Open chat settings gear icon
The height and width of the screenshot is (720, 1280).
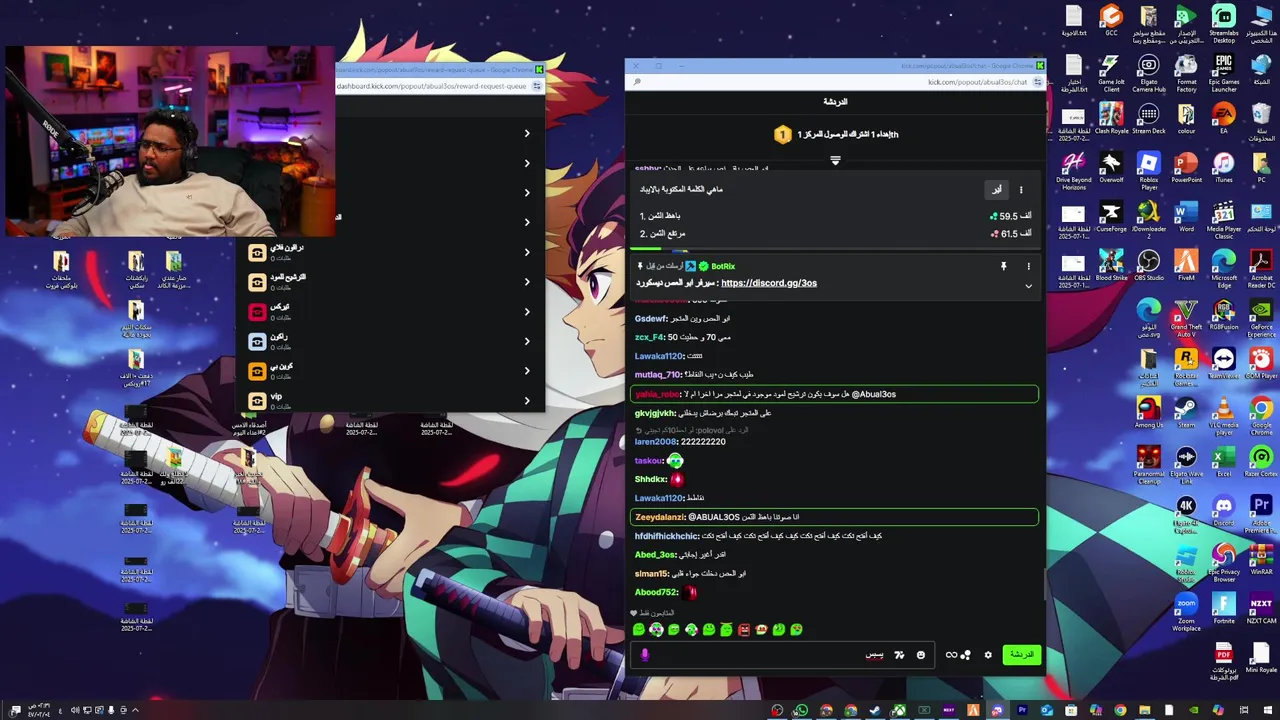988,655
